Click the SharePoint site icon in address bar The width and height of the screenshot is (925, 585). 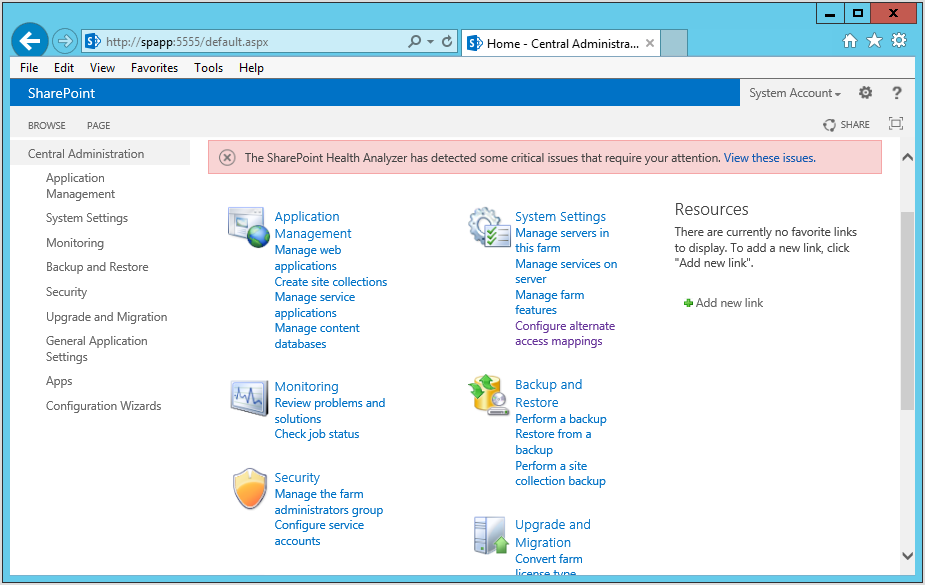click(x=93, y=41)
